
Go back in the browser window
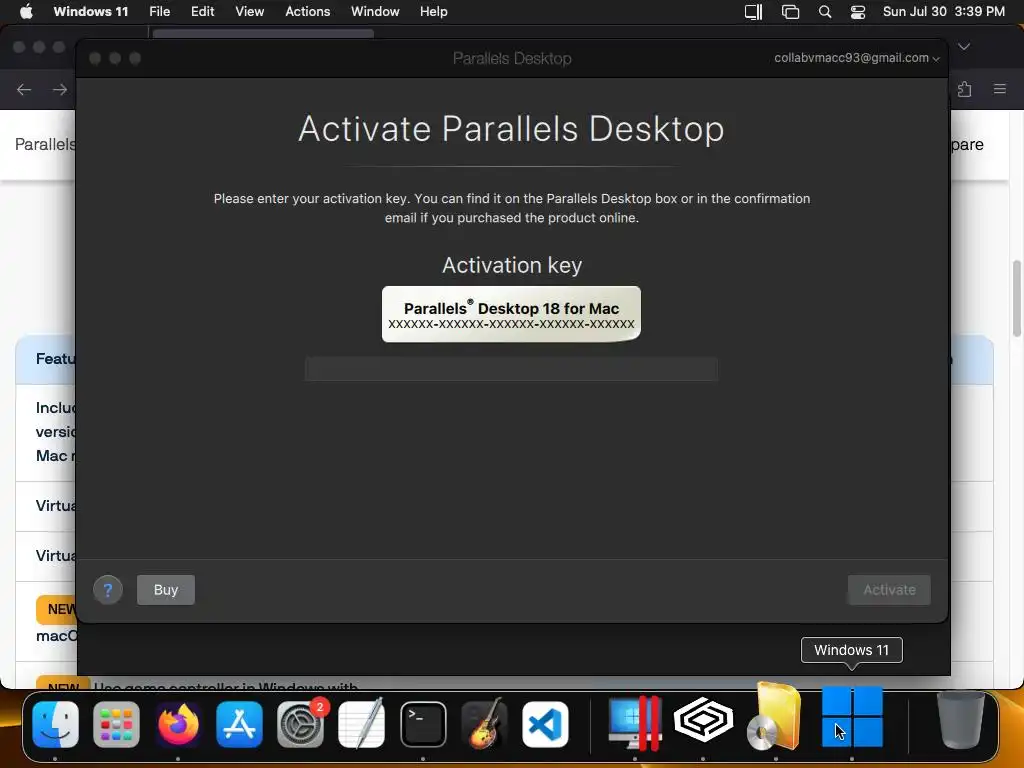point(24,89)
